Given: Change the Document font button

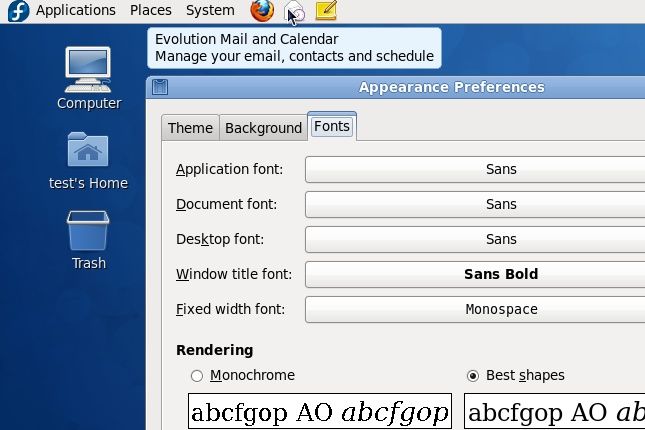Looking at the screenshot, I should coord(475,204).
